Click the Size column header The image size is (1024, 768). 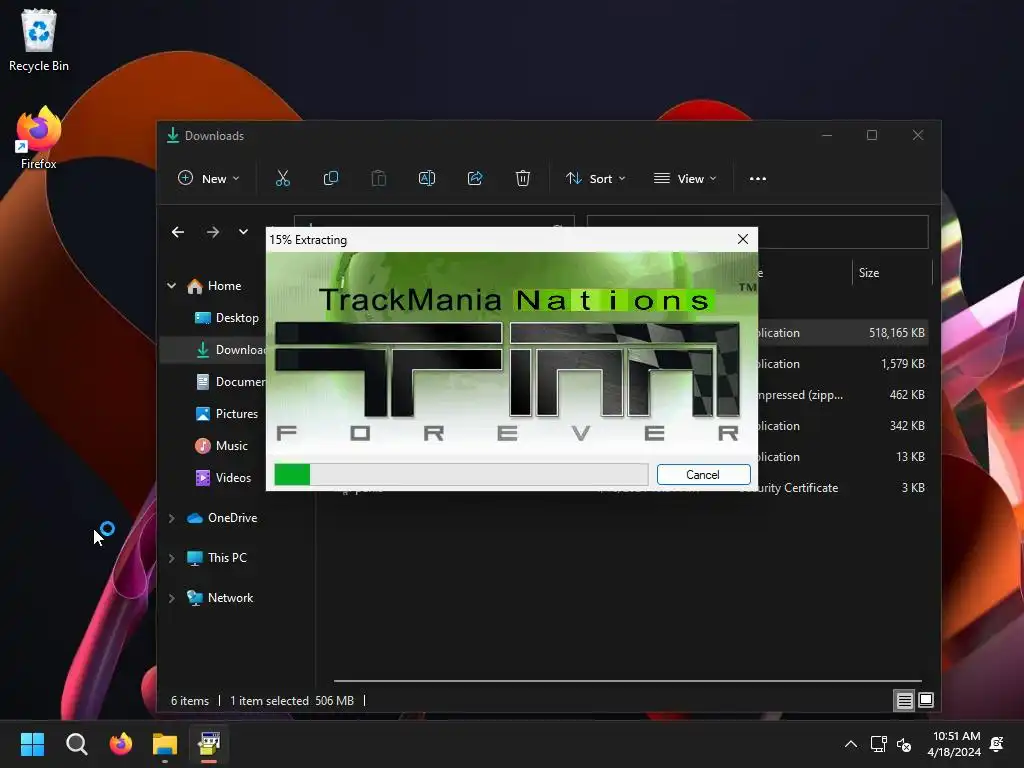coord(891,273)
